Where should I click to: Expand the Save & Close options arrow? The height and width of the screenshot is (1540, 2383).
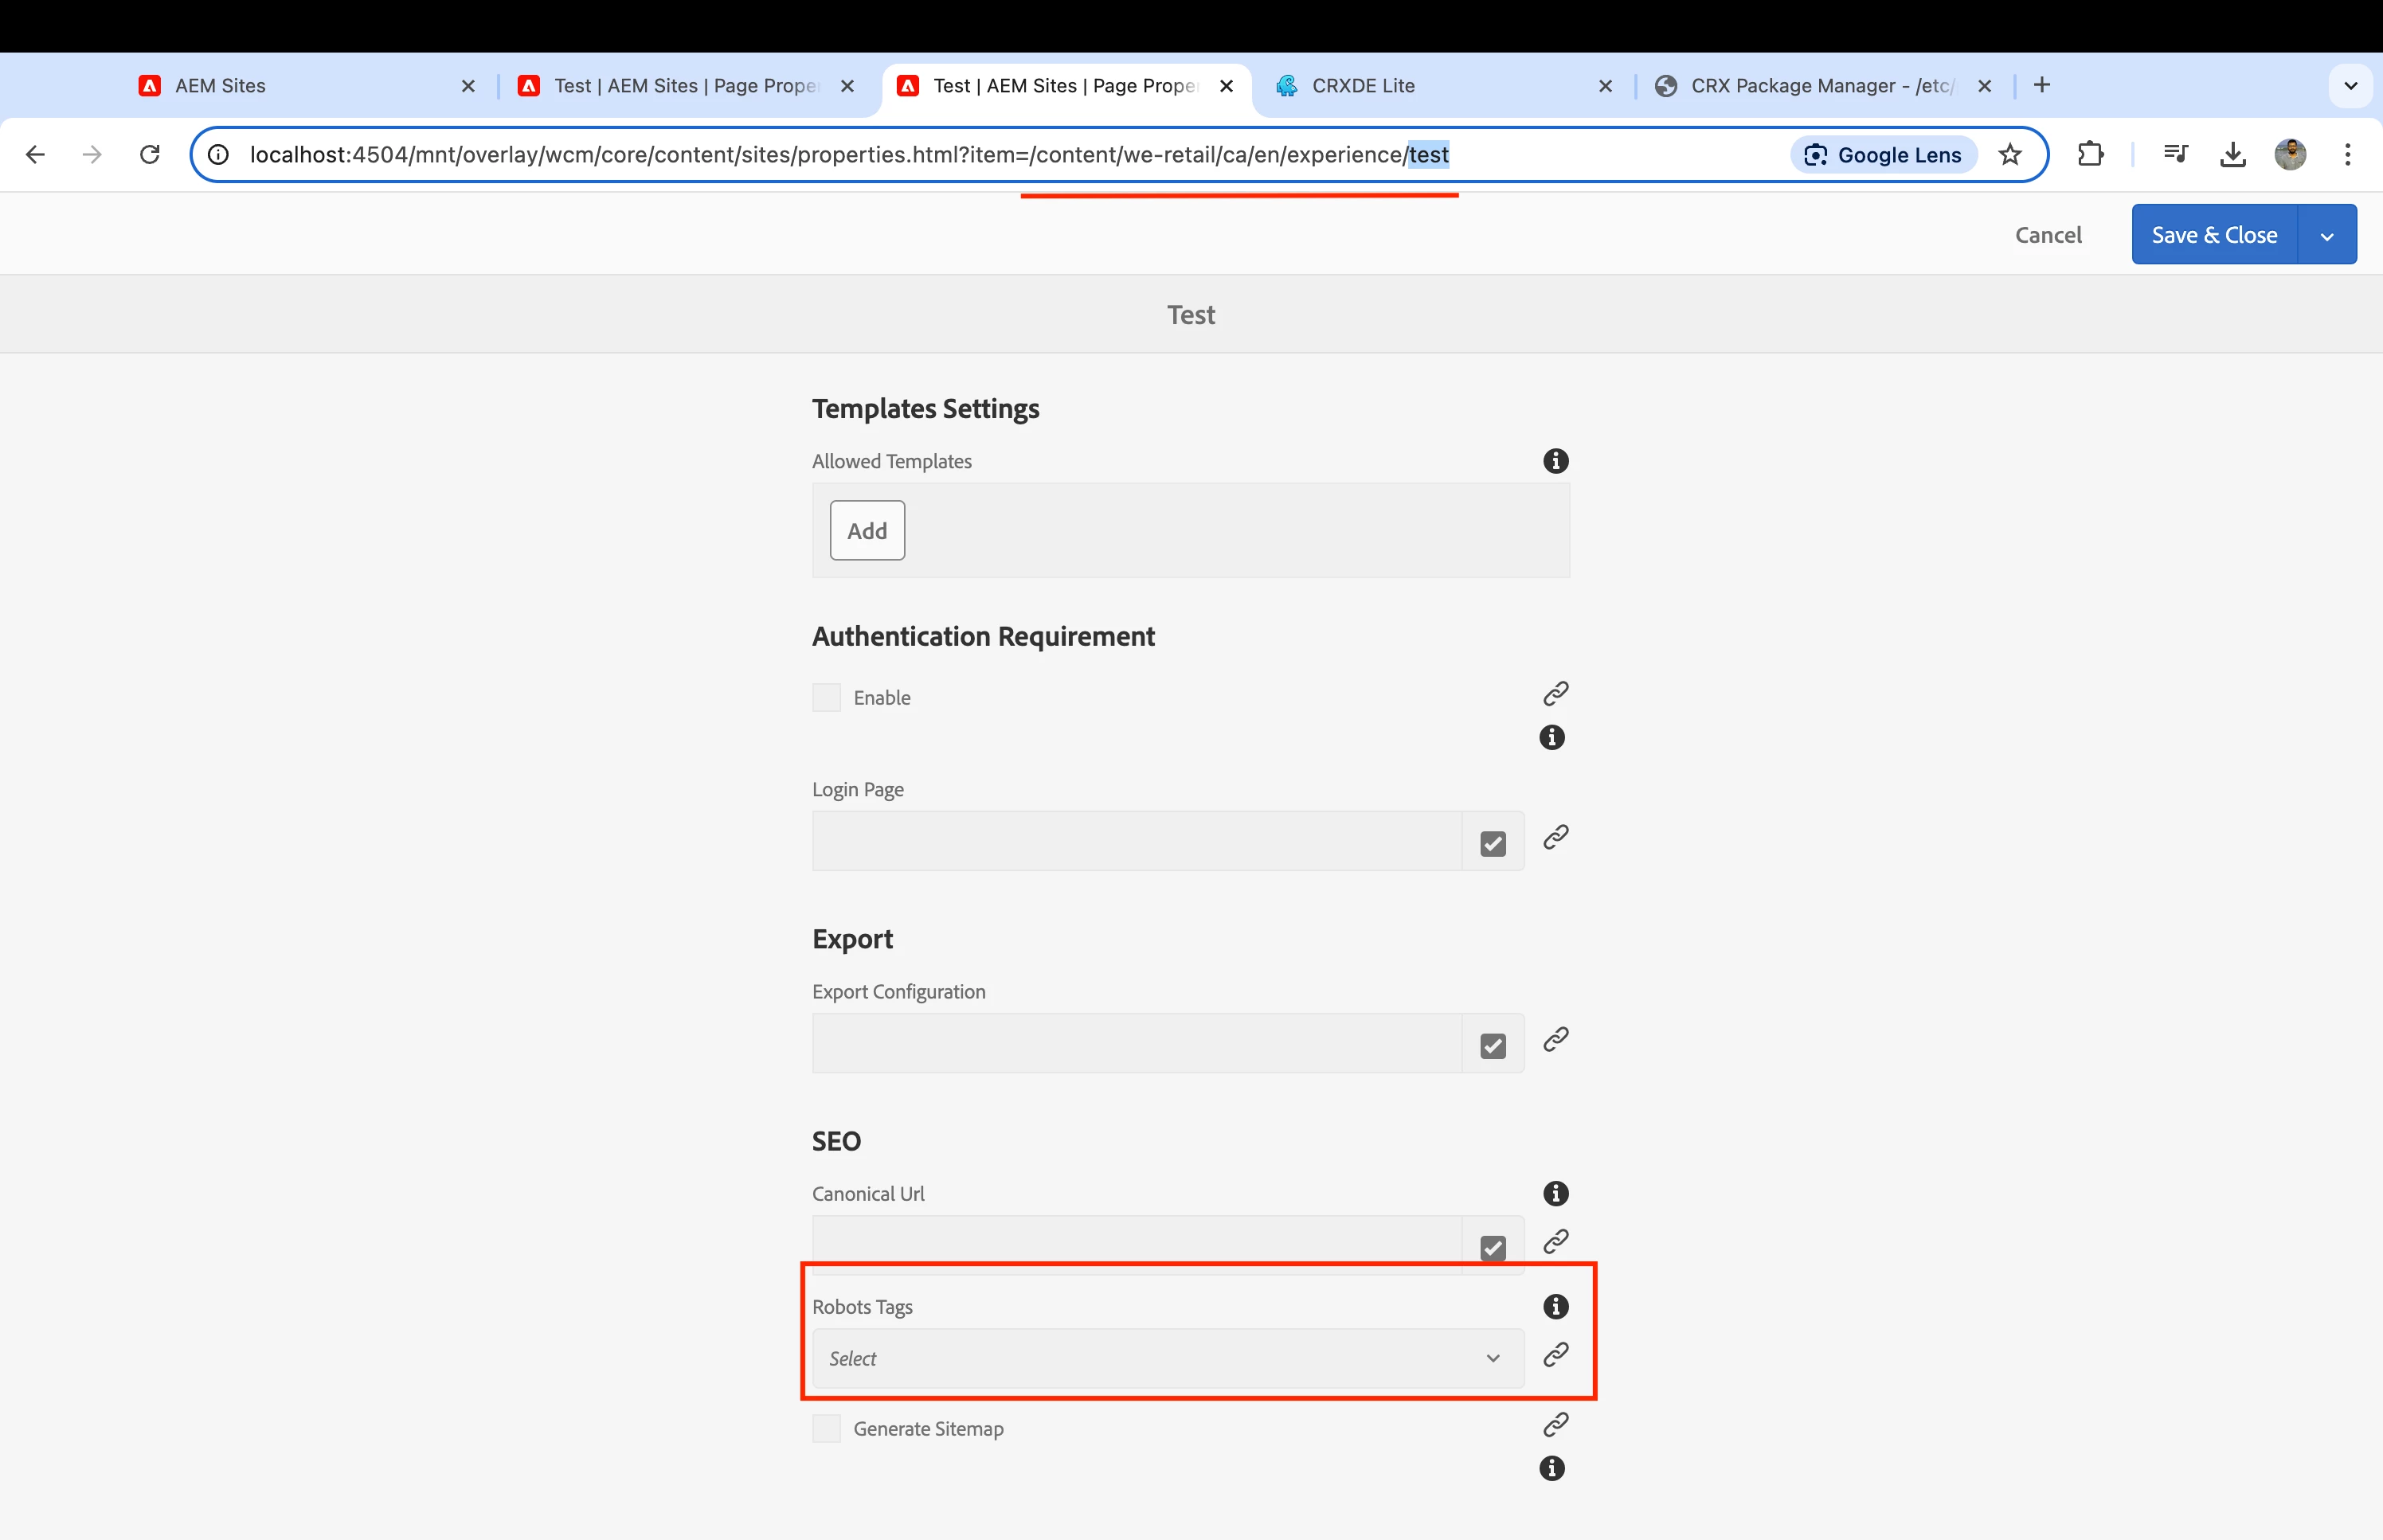[x=2326, y=236]
